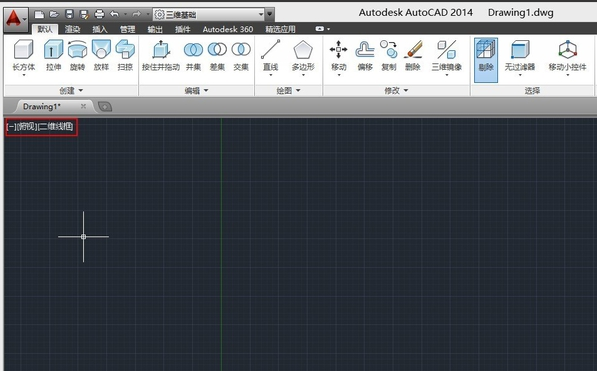Expand the 编辑 panel dropdown
This screenshot has width=597, height=371.
[x=206, y=91]
